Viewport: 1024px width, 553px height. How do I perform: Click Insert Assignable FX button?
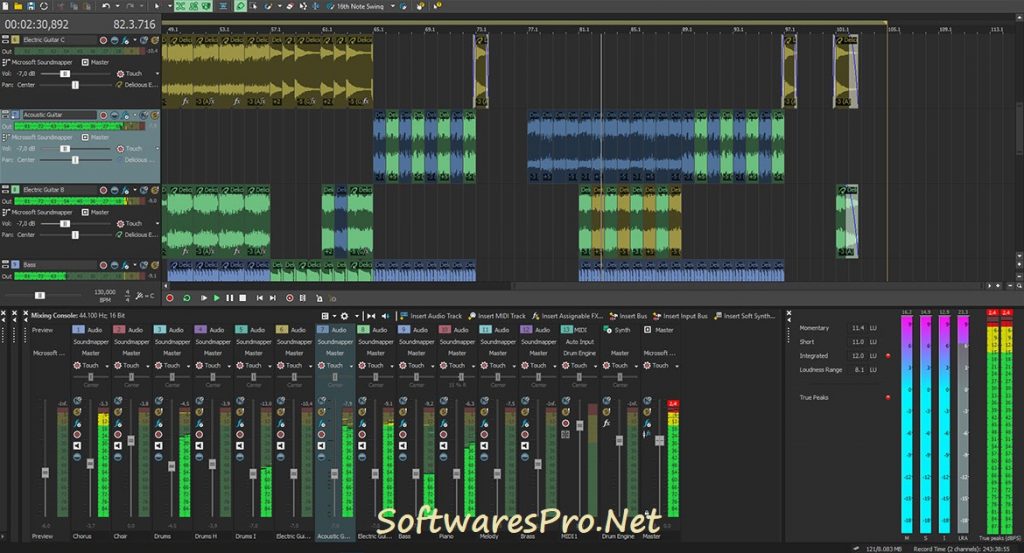coord(567,316)
